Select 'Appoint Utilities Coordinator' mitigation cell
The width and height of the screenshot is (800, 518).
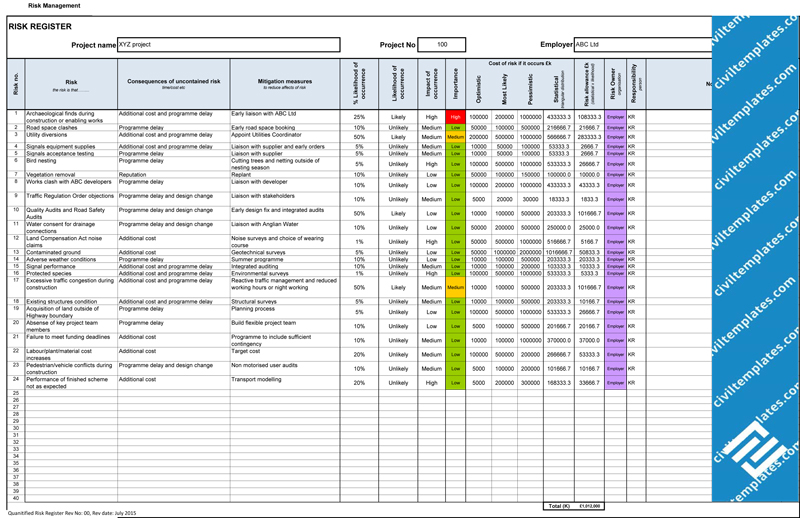coord(285,137)
